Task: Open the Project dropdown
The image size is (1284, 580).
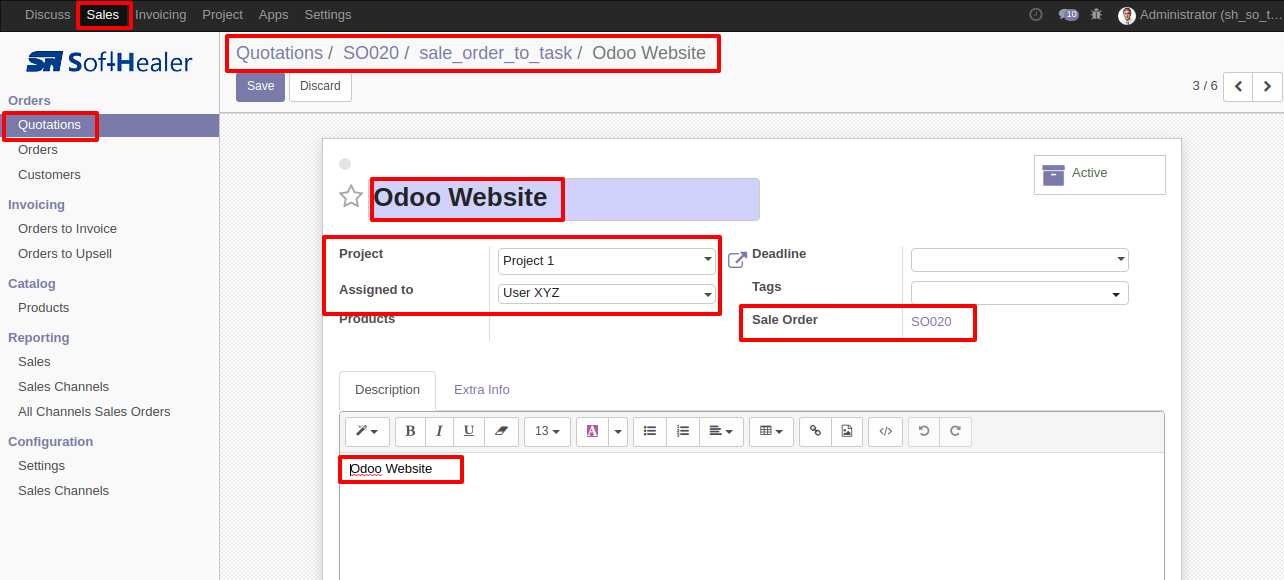Action: click(x=607, y=261)
